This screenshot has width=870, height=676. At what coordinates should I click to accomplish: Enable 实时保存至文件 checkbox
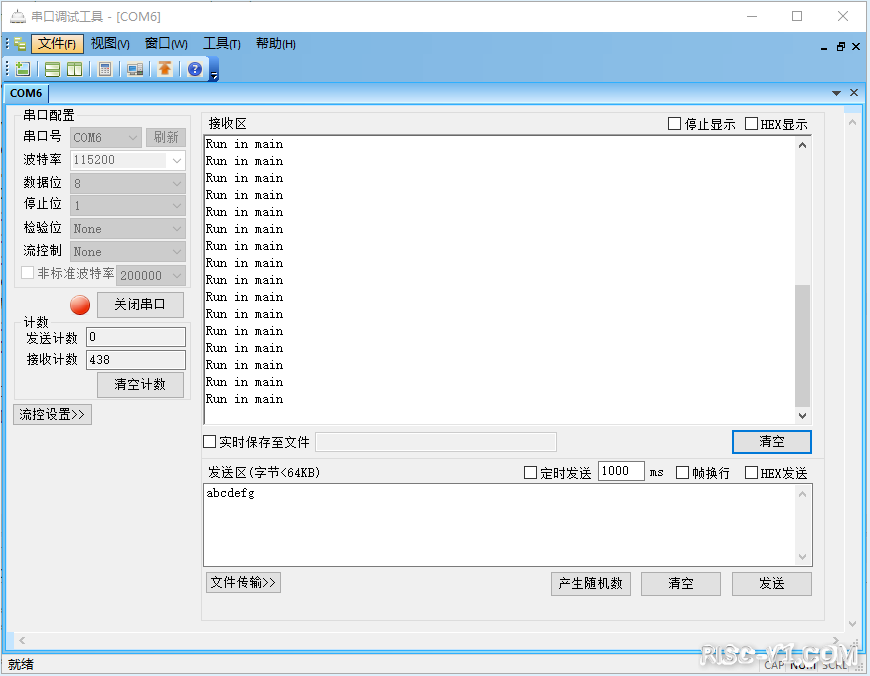point(209,442)
